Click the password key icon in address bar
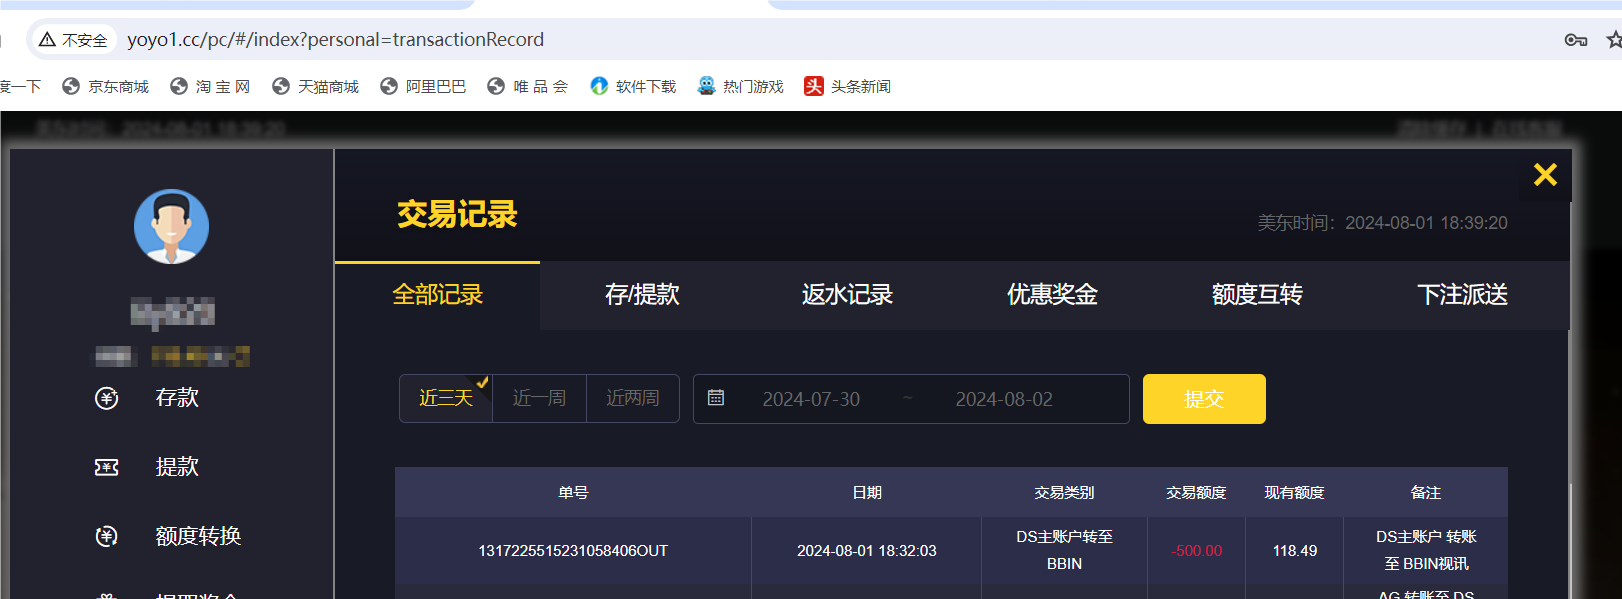 1575,40
